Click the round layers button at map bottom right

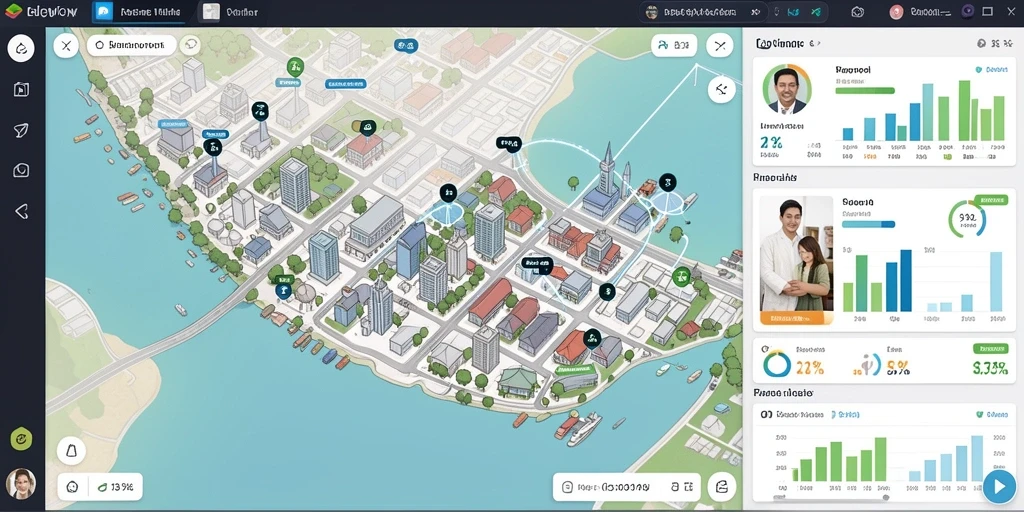click(722, 487)
